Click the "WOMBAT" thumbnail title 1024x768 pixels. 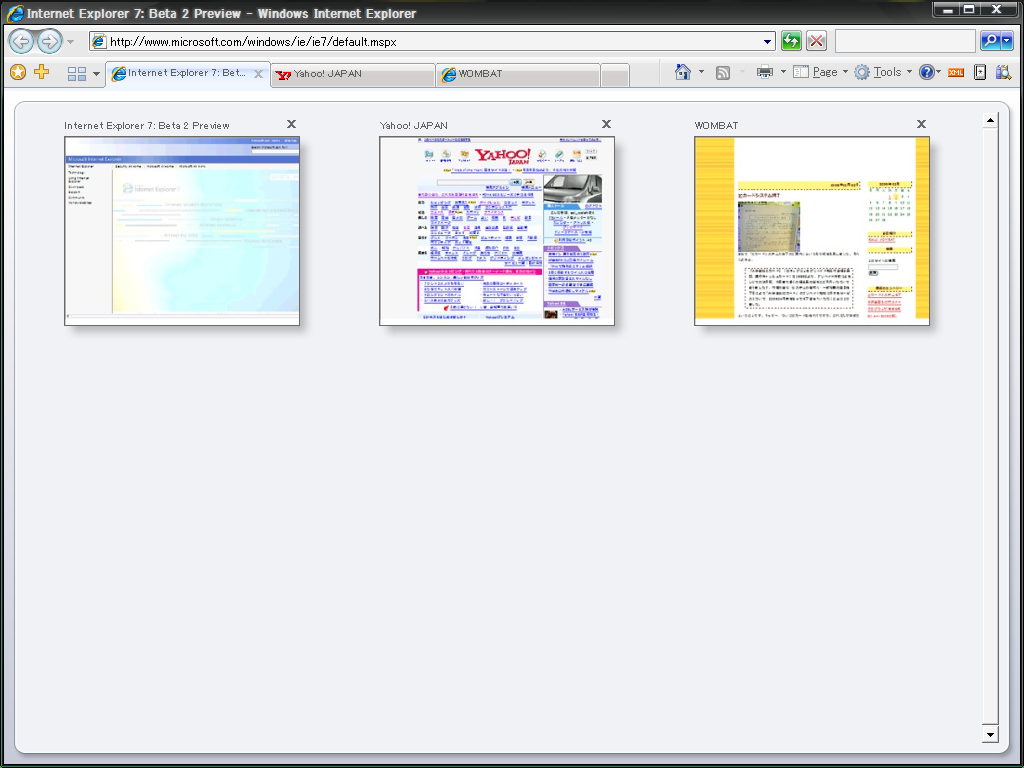[716, 125]
